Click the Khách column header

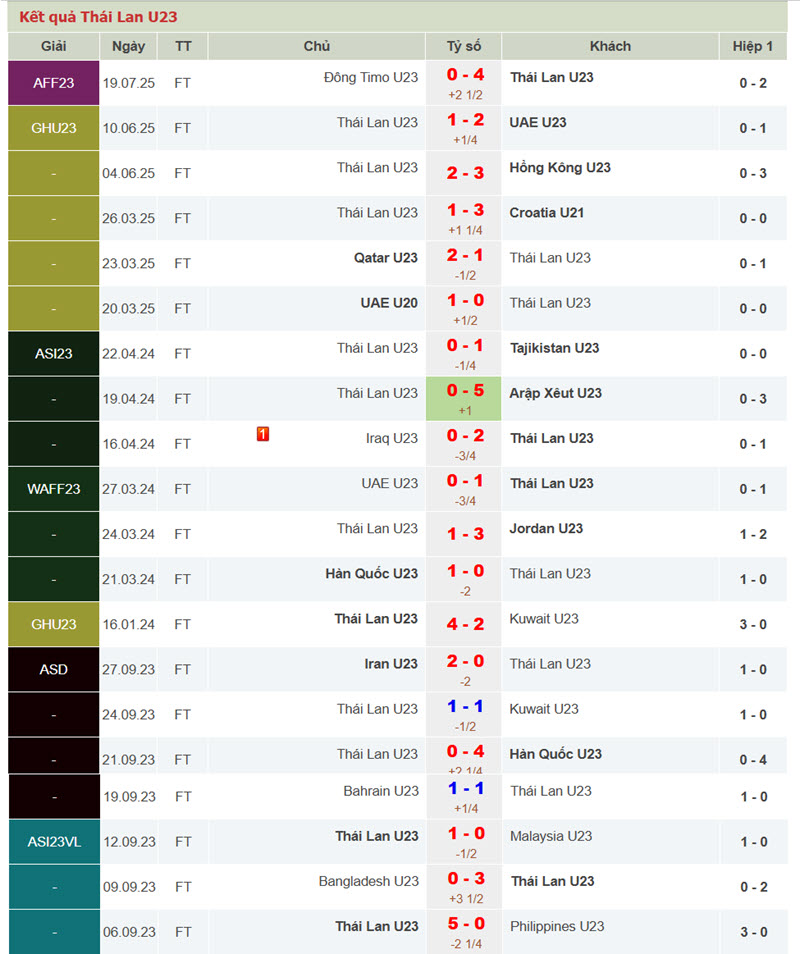(610, 46)
